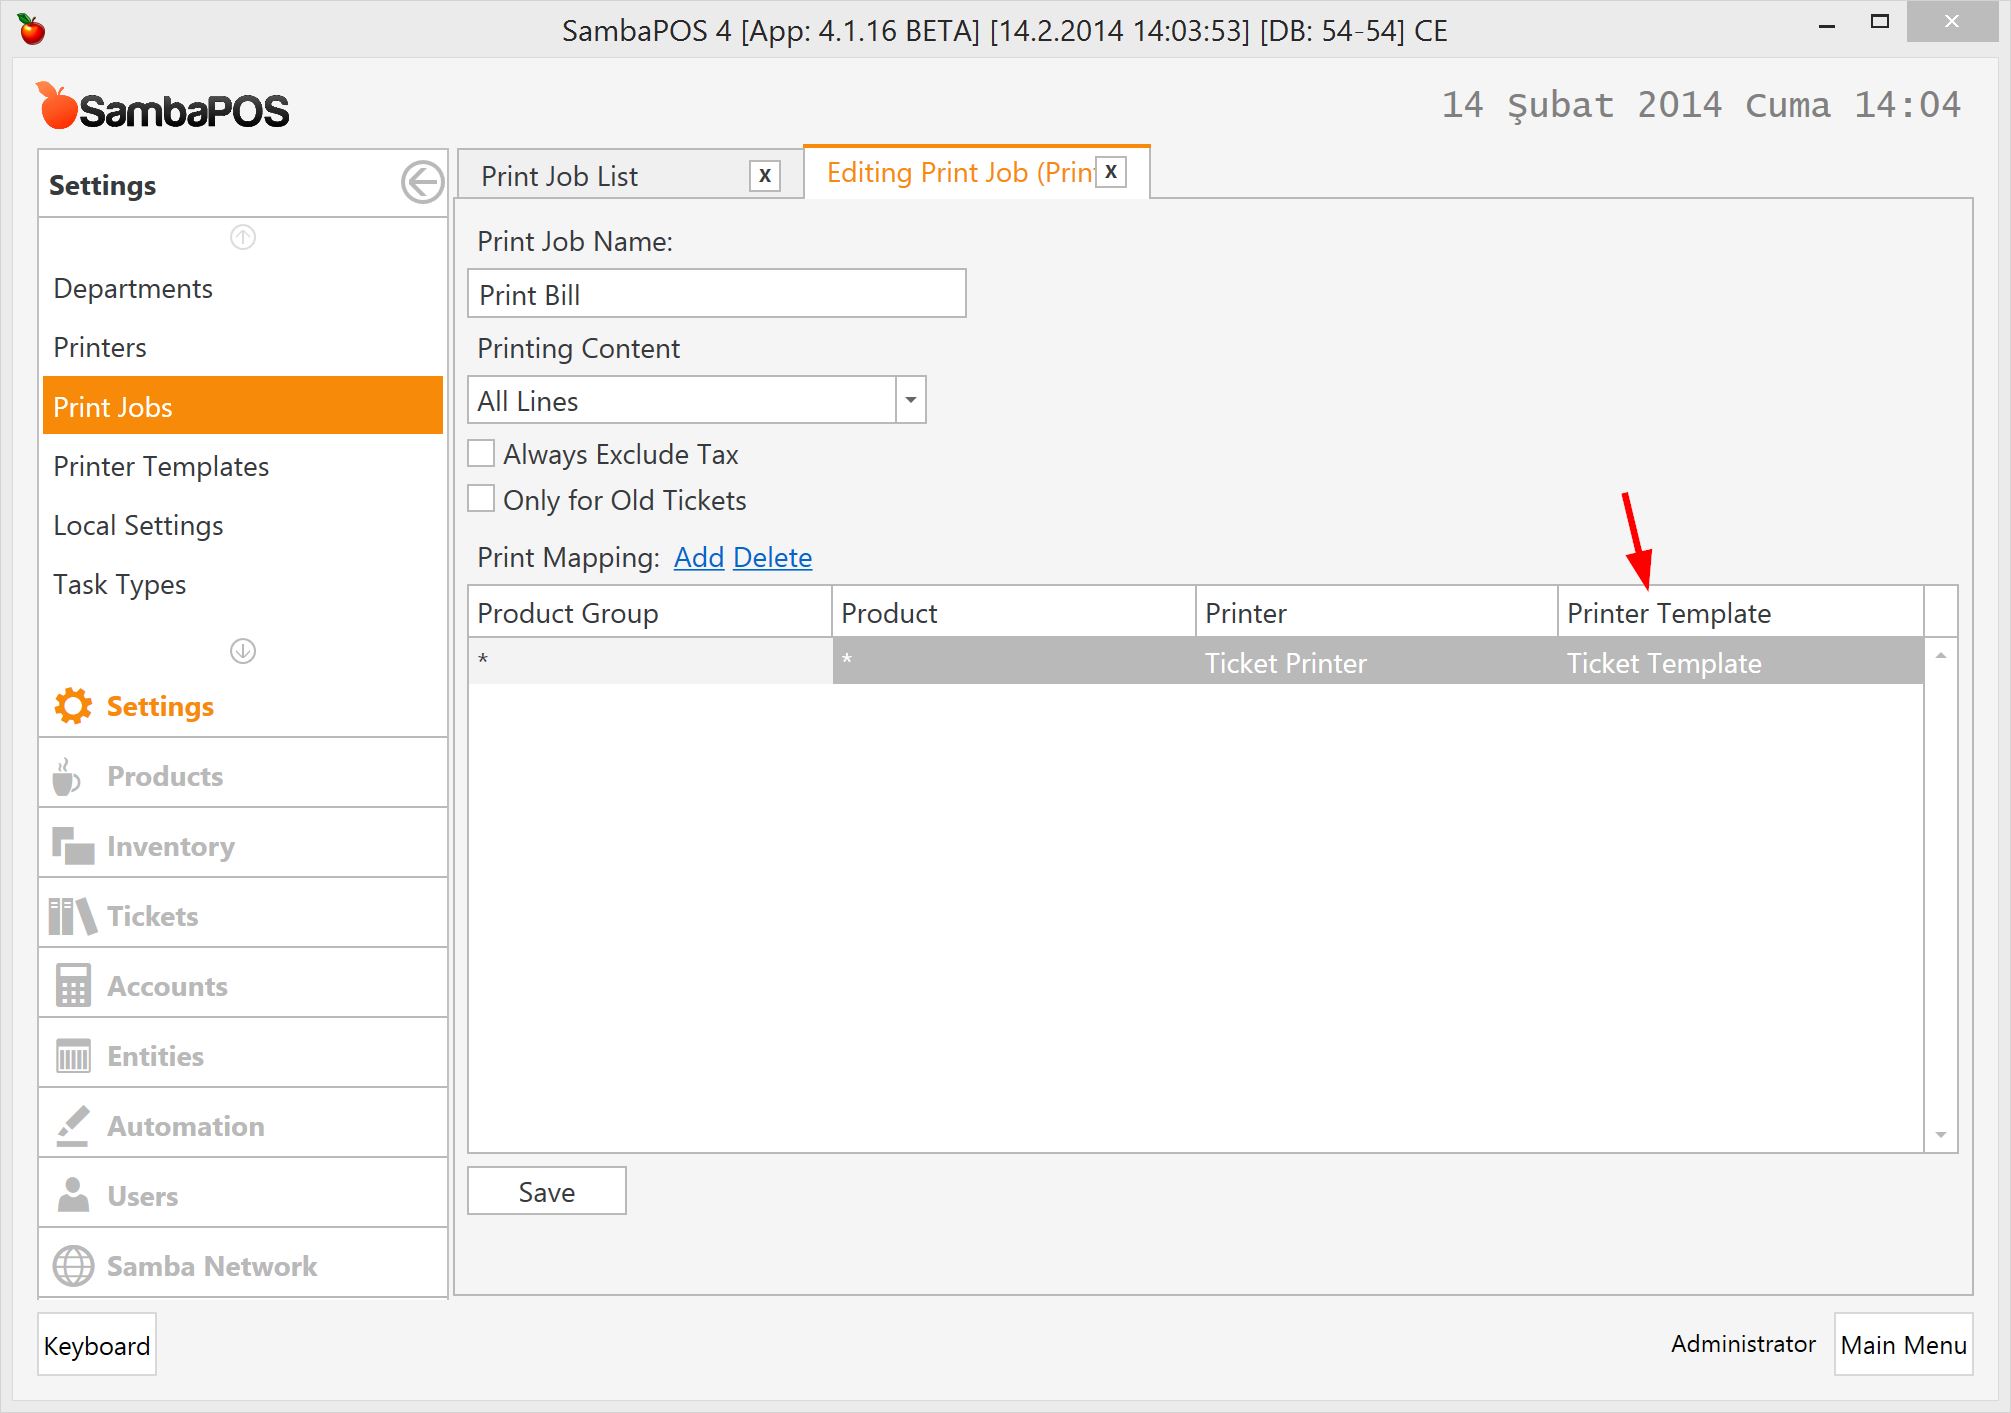The height and width of the screenshot is (1413, 2011).
Task: Open the Products cup icon
Action: (x=67, y=776)
